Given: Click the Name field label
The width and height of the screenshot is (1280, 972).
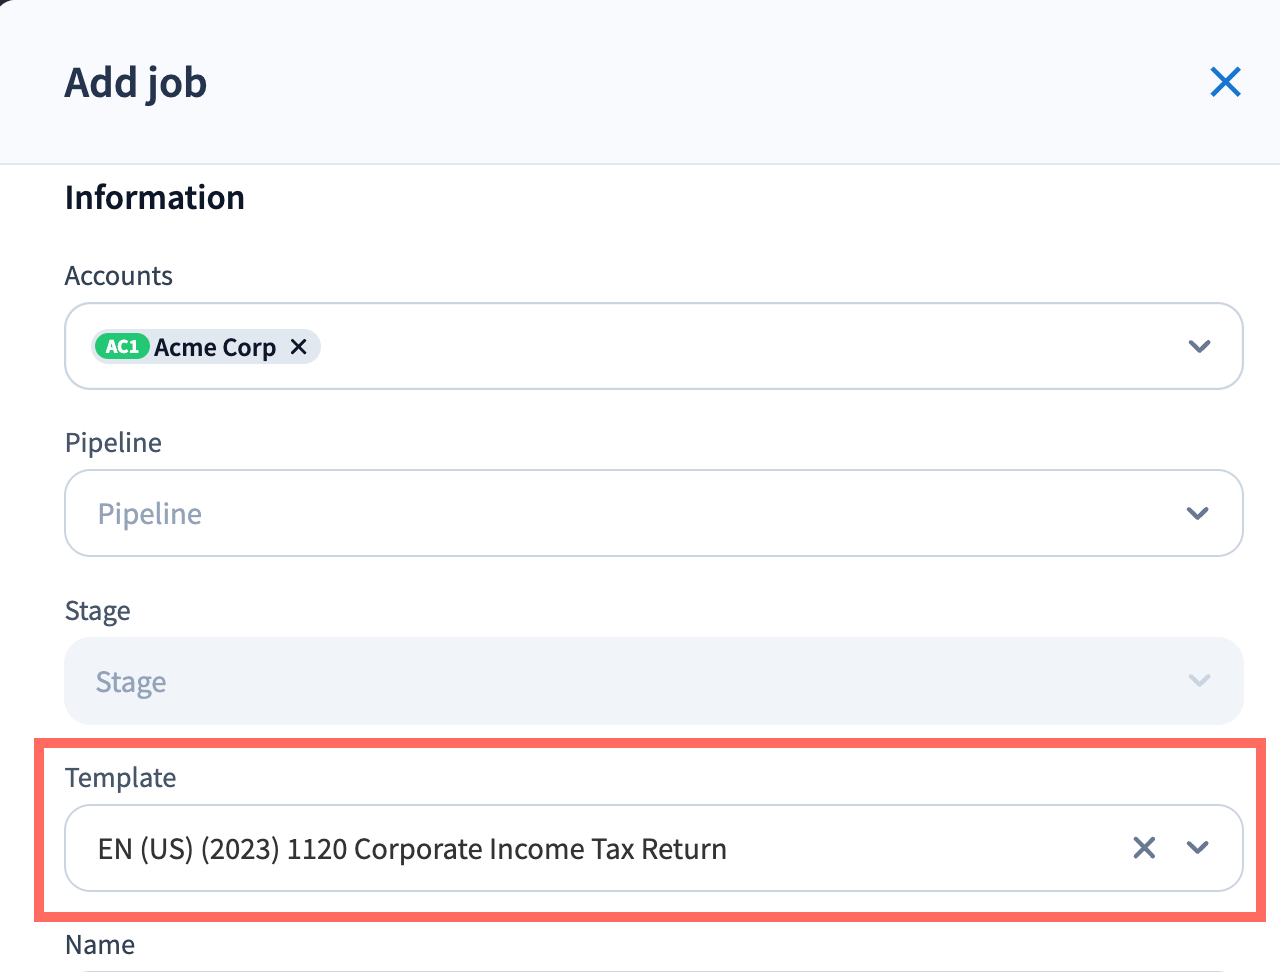Looking at the screenshot, I should point(100,945).
